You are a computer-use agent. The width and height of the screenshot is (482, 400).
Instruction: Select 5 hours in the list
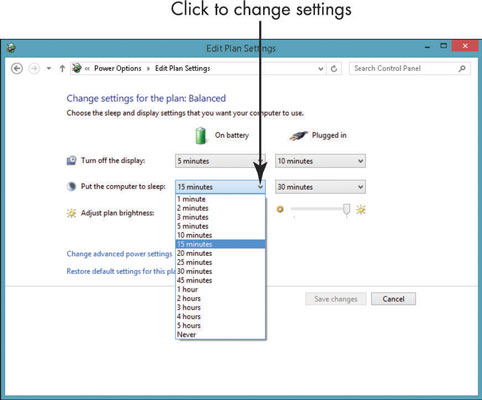[x=220, y=325]
